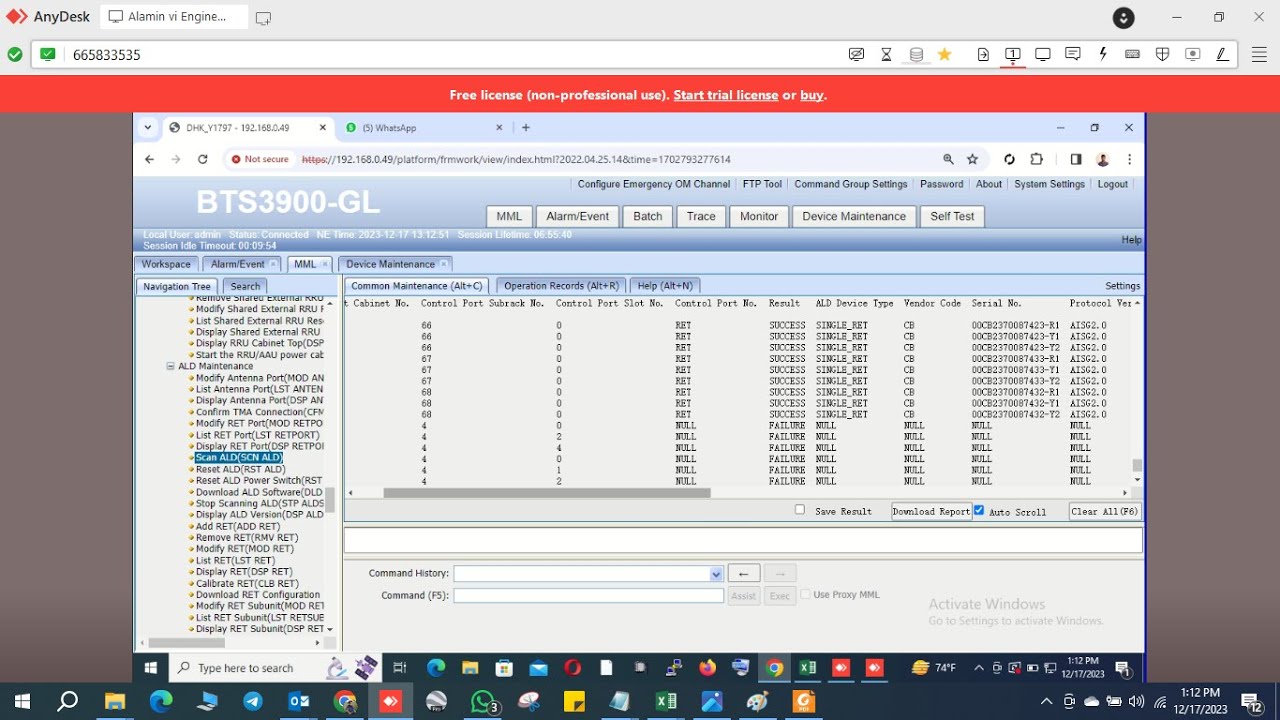
Task: Select Scan ALD(SCN ALD) tree item
Action: pyautogui.click(x=239, y=457)
